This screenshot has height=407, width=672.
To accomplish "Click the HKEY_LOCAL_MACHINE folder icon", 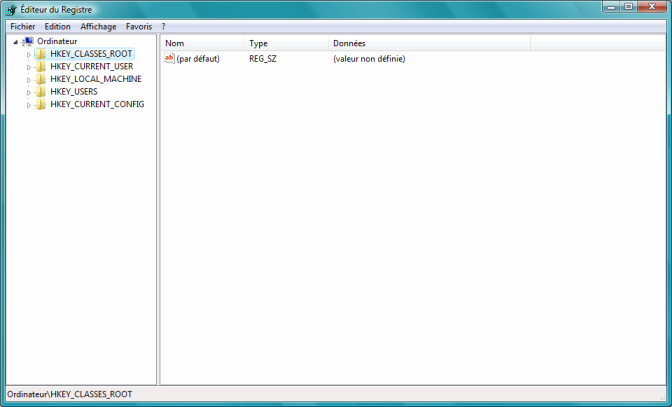I will (x=41, y=79).
